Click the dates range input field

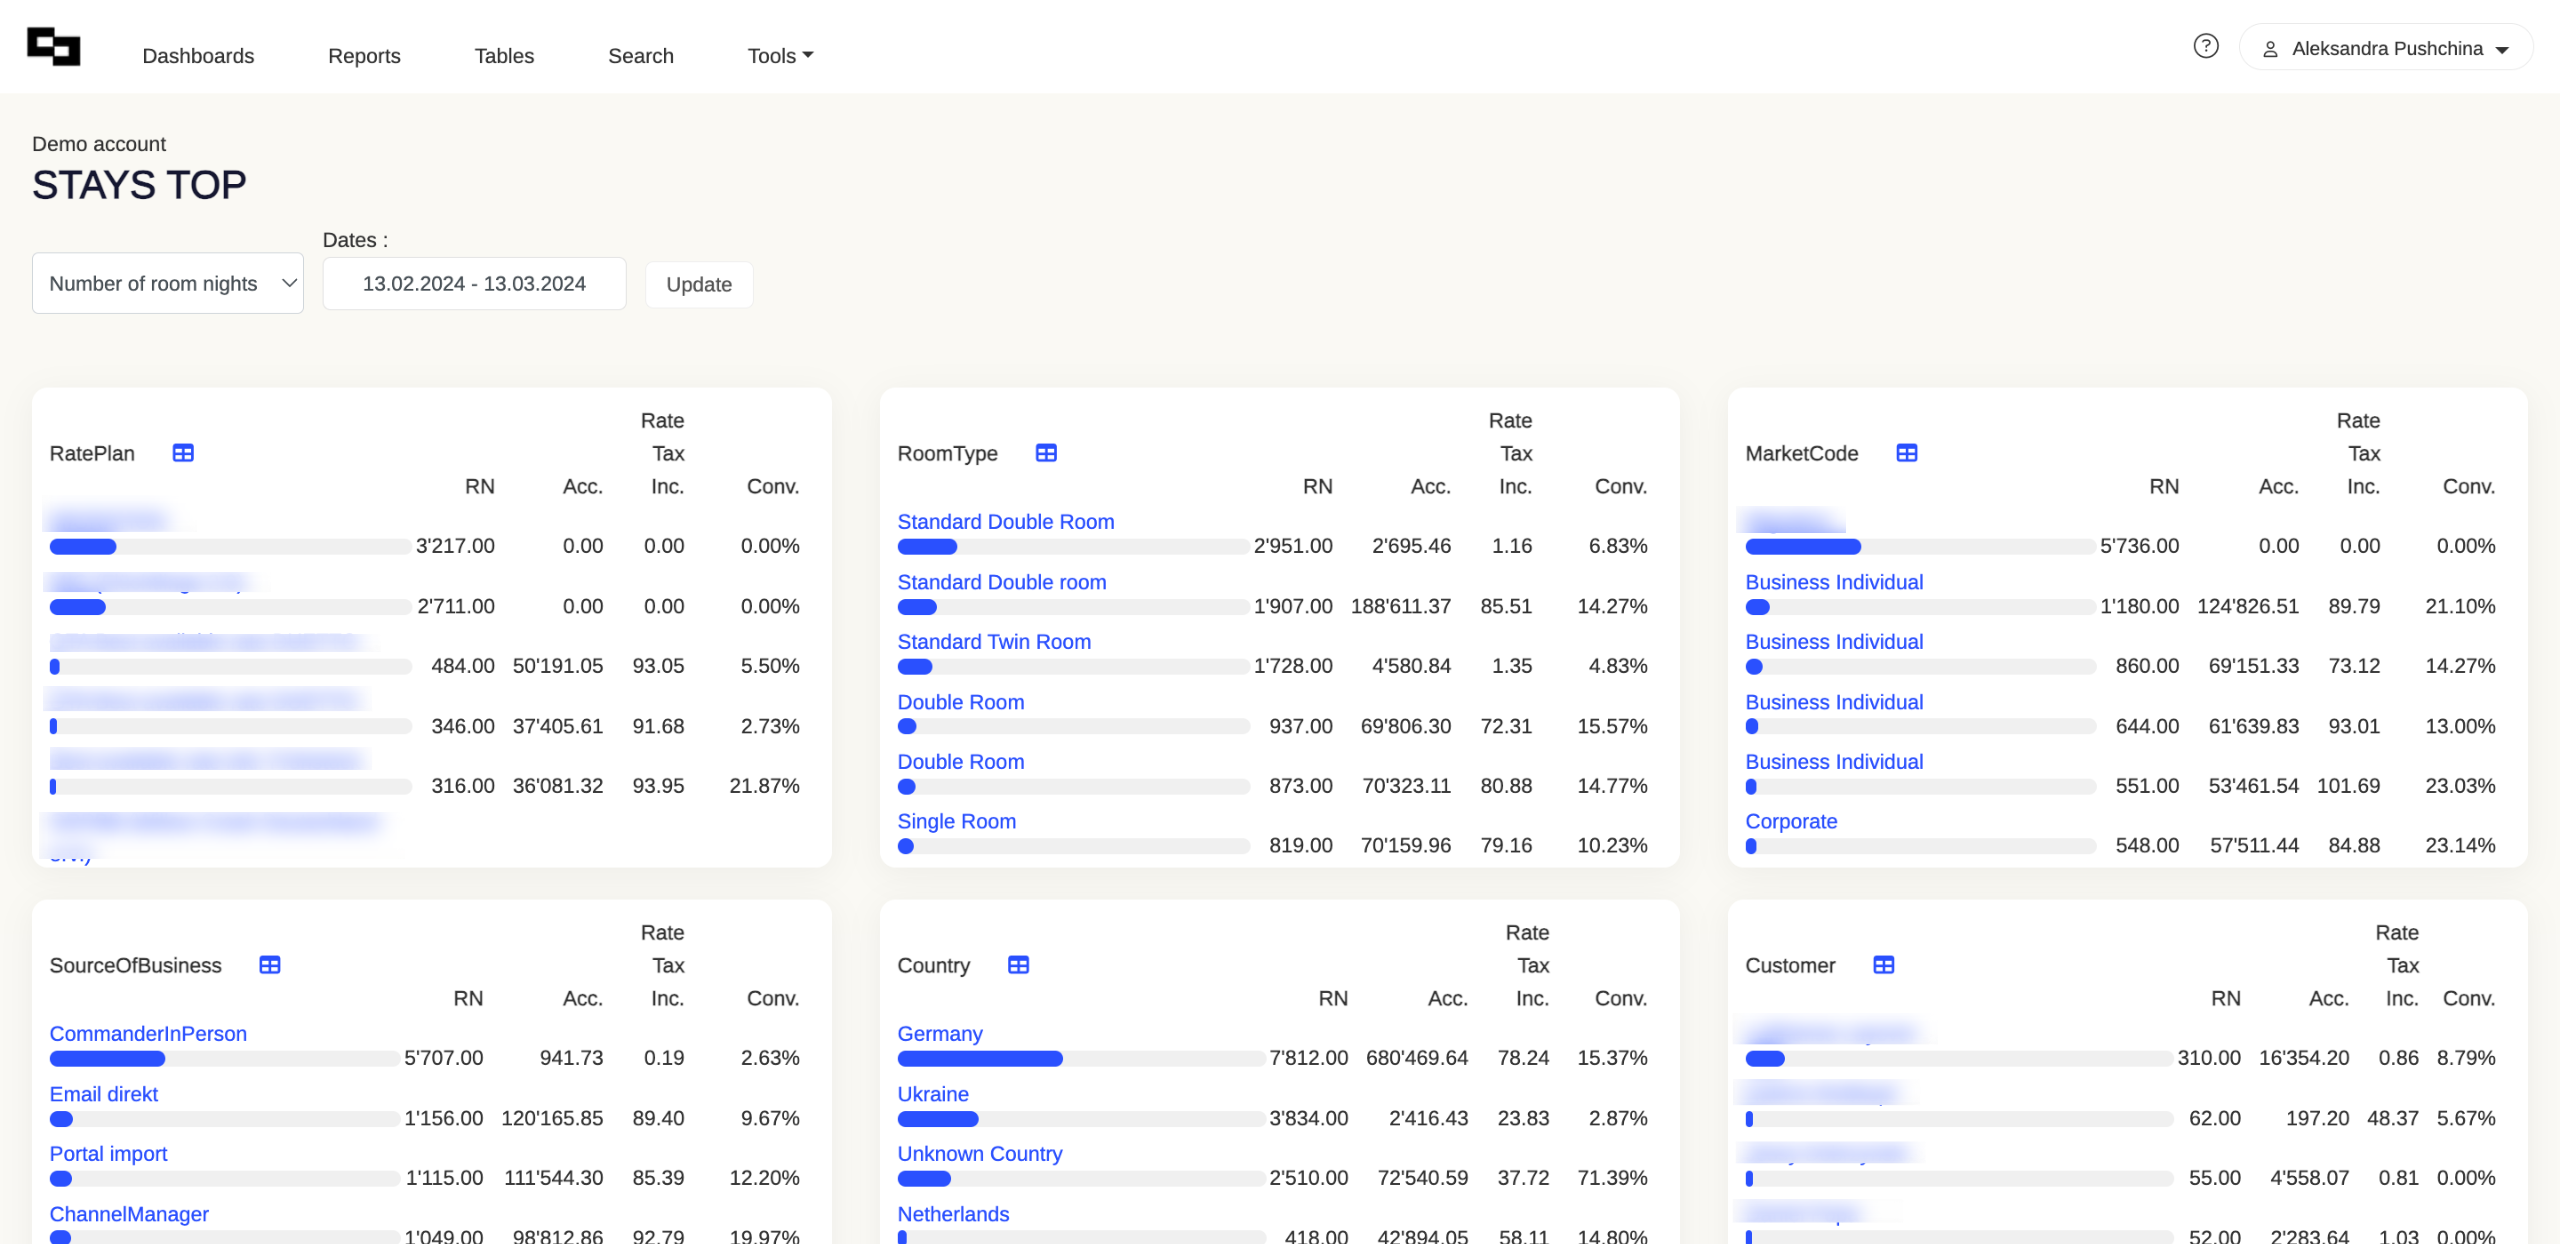pos(474,284)
